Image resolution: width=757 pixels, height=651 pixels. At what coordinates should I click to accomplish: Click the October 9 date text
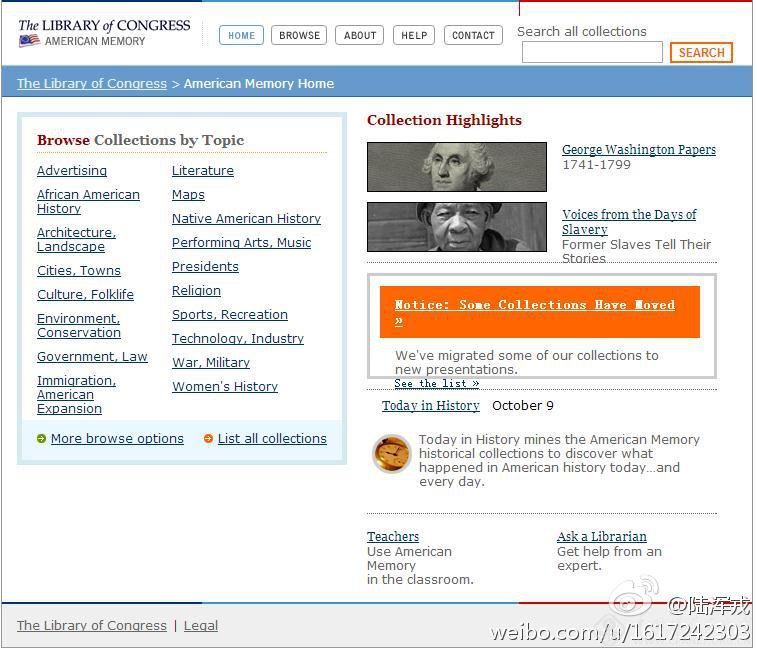click(x=523, y=406)
